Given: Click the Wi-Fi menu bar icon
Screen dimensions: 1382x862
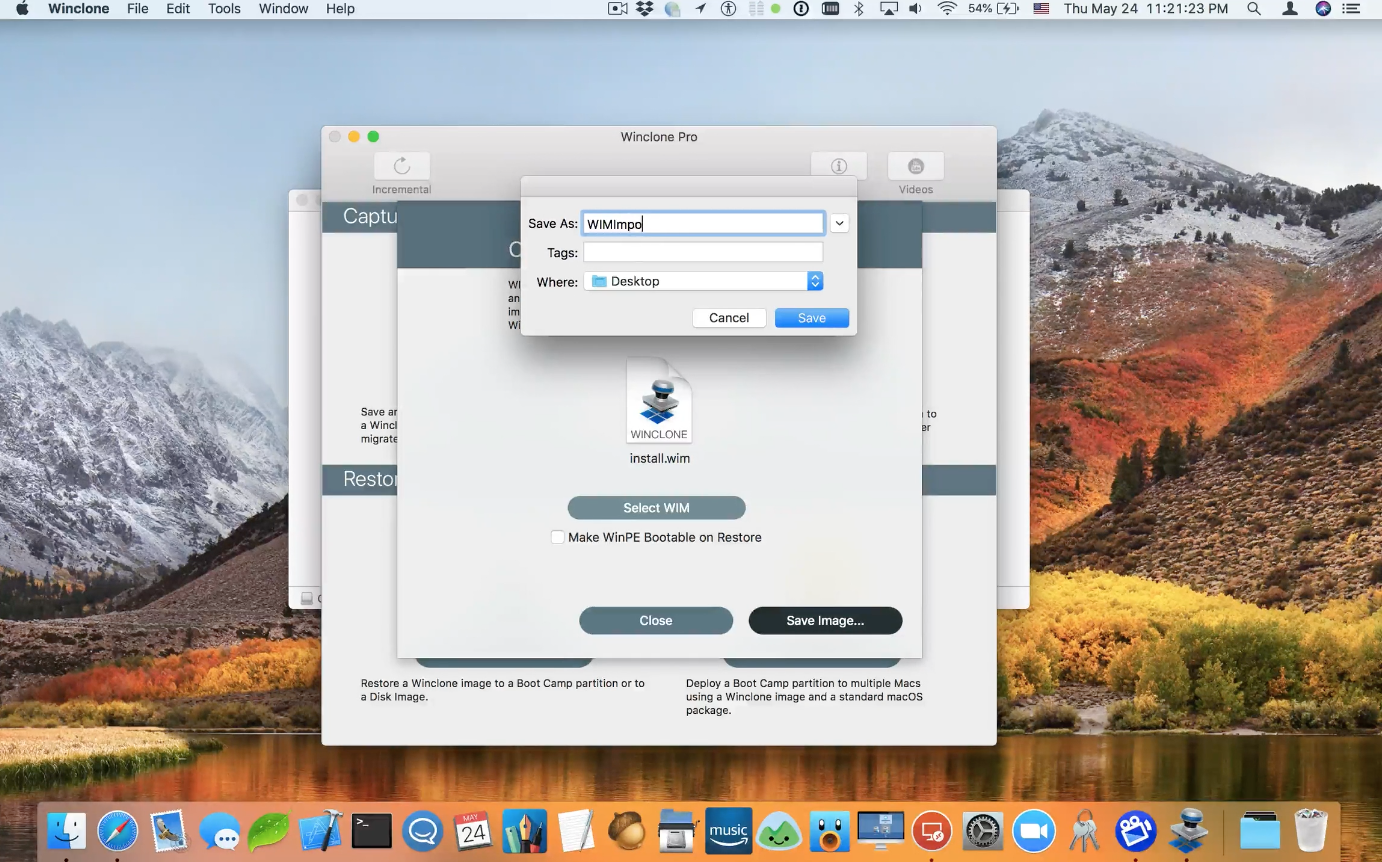Looking at the screenshot, I should tap(946, 9).
